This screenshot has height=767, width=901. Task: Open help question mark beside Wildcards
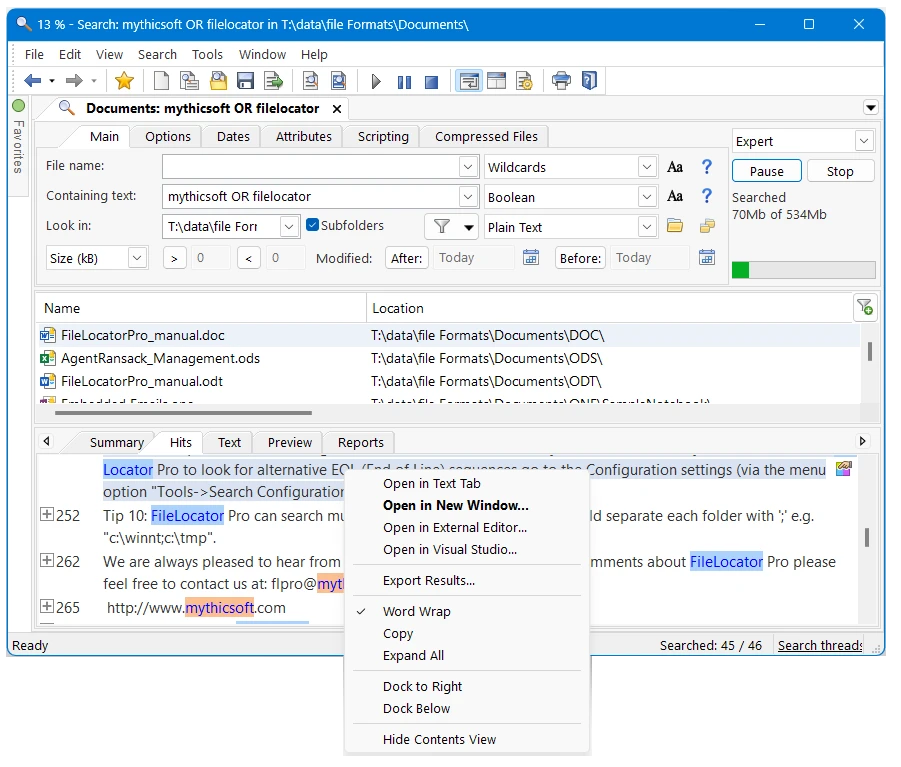point(707,167)
